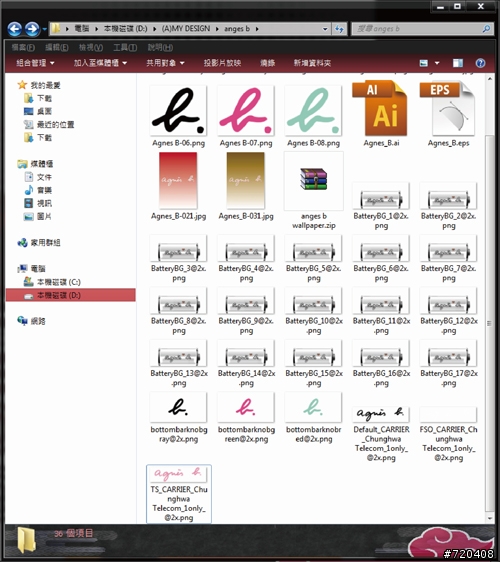Screen dimensions: 500x562
Task: Start the 投影片放映 slideshow
Action: [222, 63]
